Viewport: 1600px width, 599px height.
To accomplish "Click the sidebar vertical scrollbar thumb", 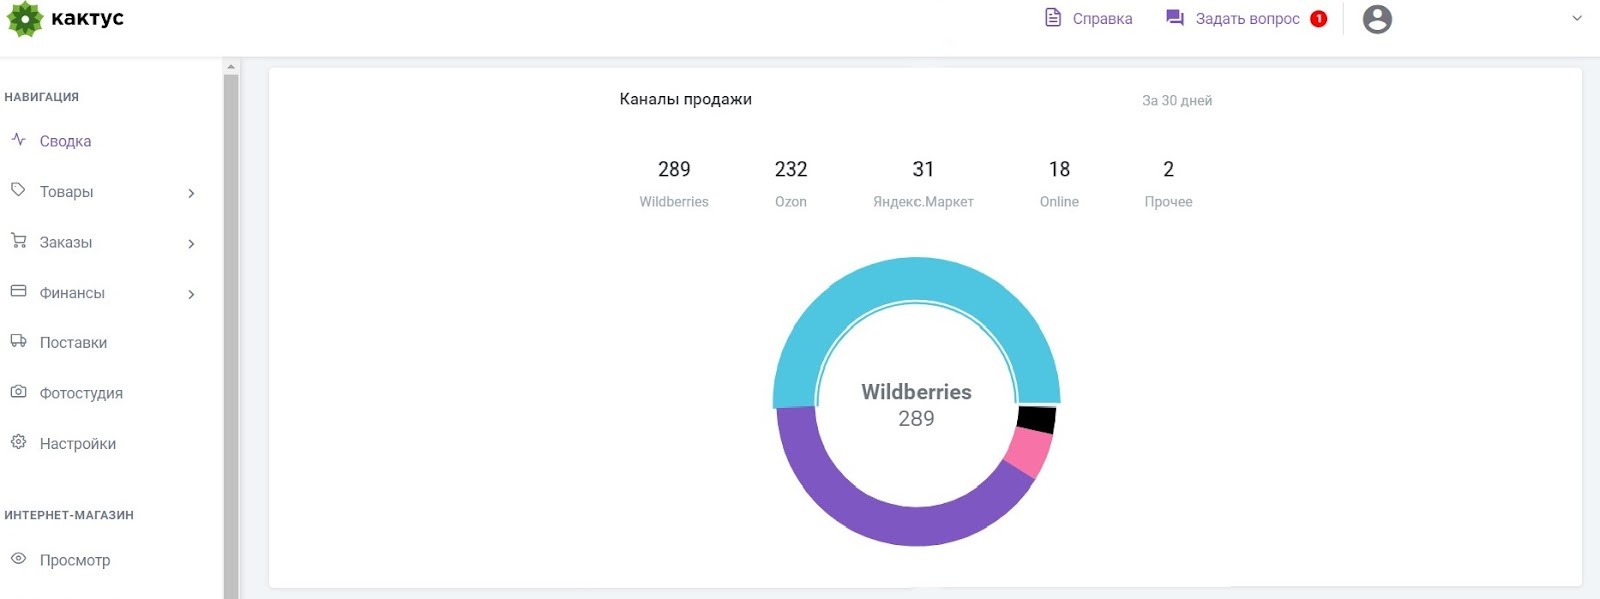I will tap(231, 336).
